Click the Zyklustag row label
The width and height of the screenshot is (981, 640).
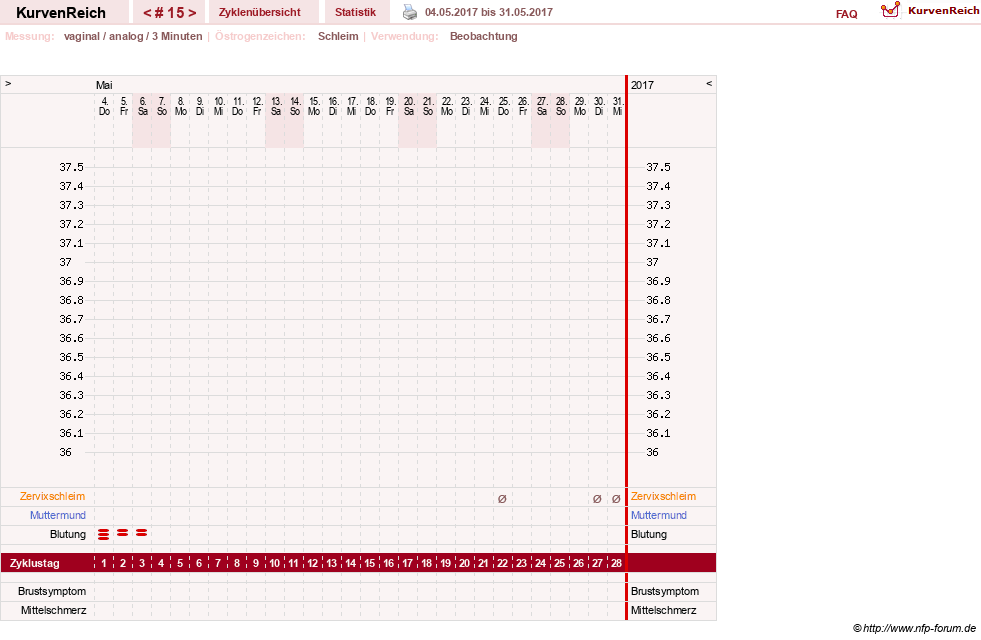pyautogui.click(x=35, y=563)
